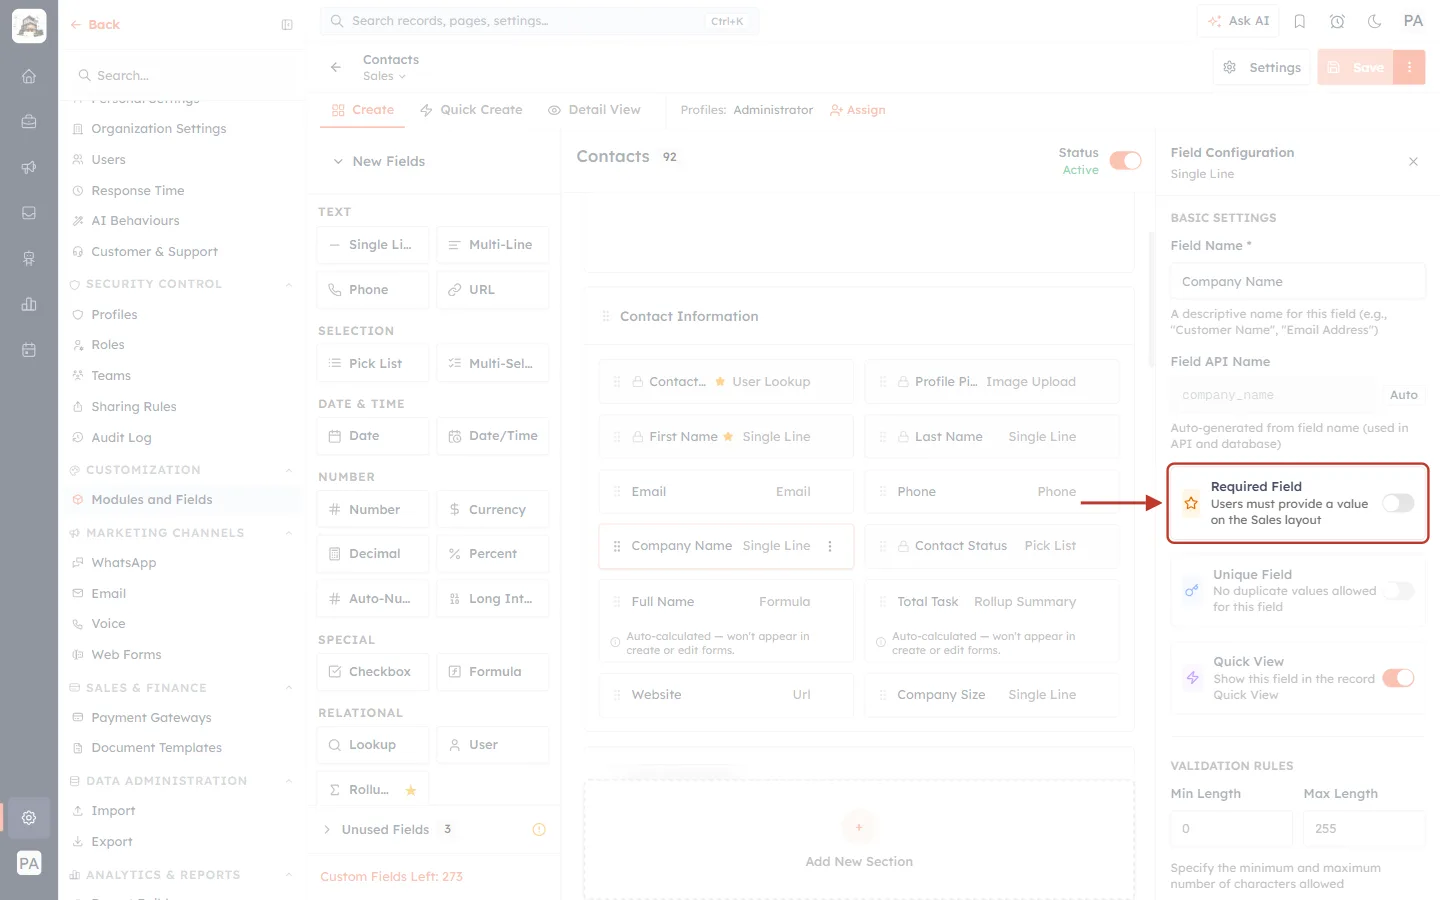Open the Sales layout dropdown under Contacts
The image size is (1440, 900).
pos(385,76)
